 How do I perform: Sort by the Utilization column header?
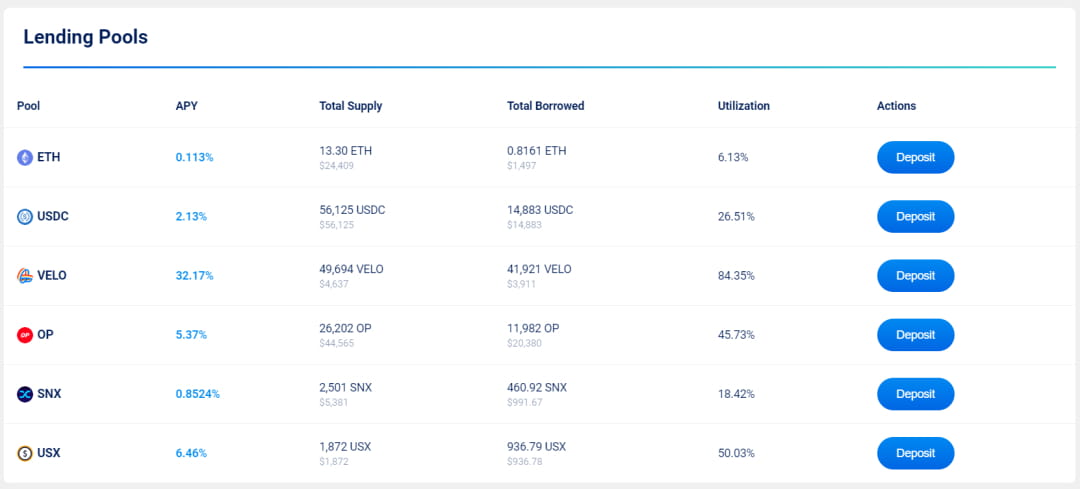pyautogui.click(x=743, y=106)
